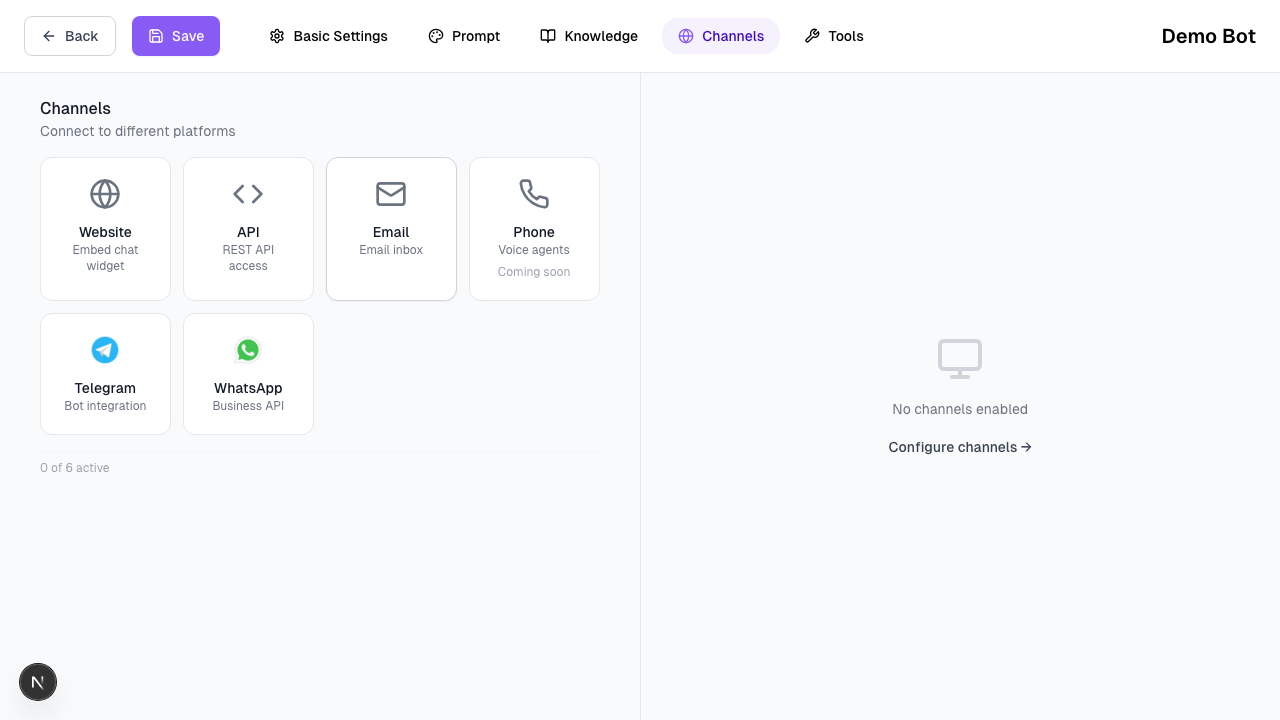Click the Demo Bot title
This screenshot has width=1280, height=720.
[1208, 36]
